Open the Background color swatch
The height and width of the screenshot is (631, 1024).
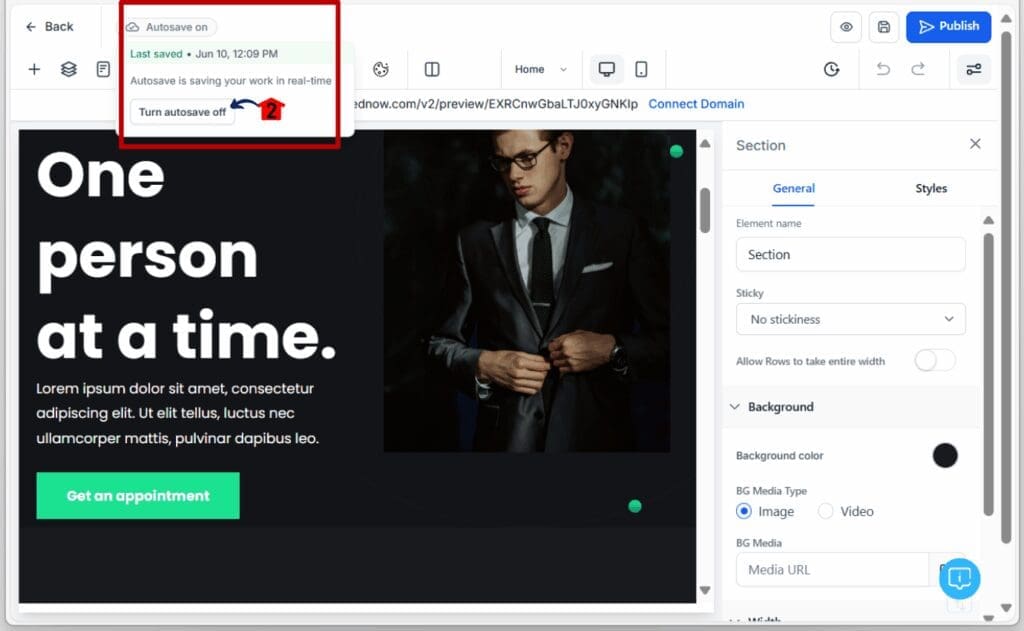(x=945, y=455)
